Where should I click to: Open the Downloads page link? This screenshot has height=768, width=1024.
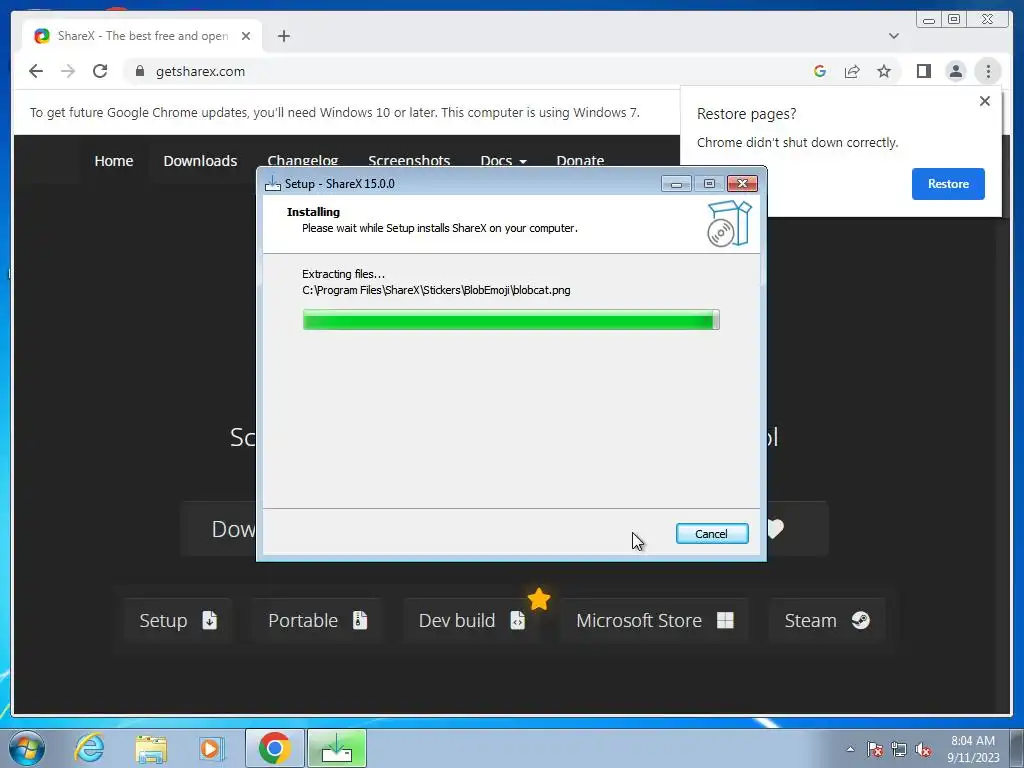point(200,161)
